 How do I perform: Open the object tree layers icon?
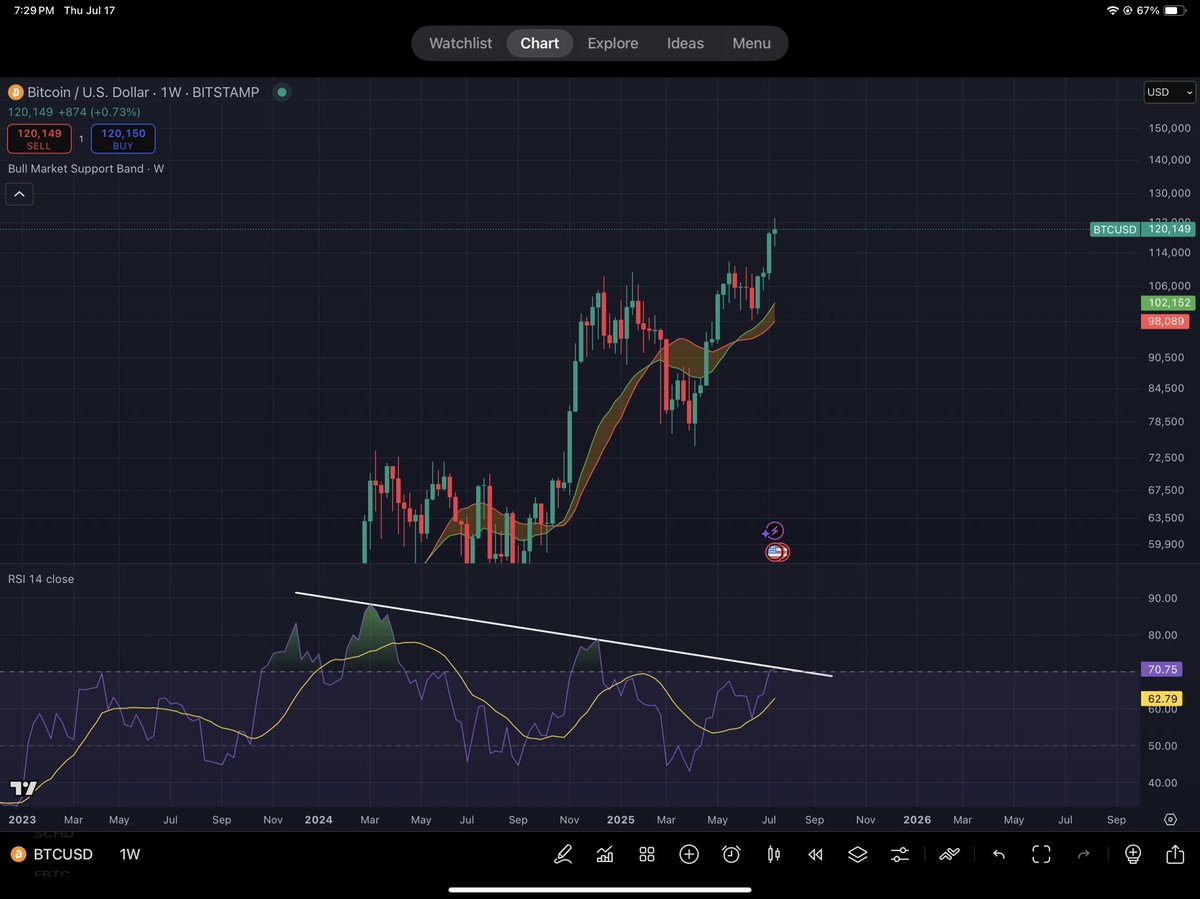pos(857,854)
